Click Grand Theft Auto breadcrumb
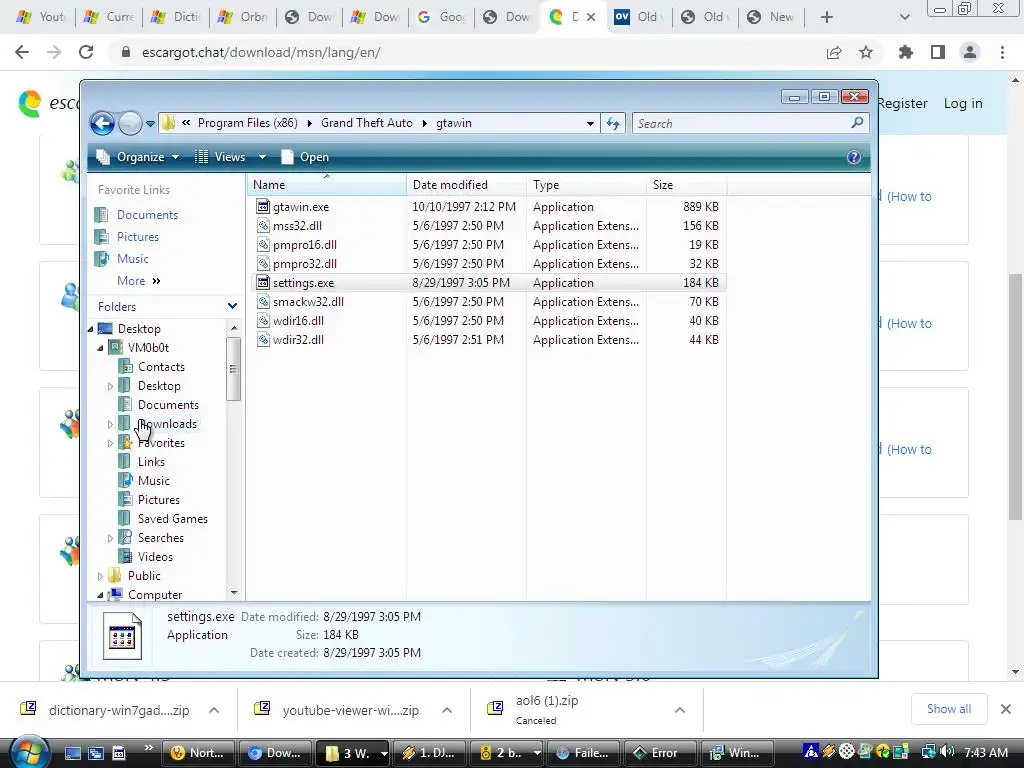 pos(366,123)
